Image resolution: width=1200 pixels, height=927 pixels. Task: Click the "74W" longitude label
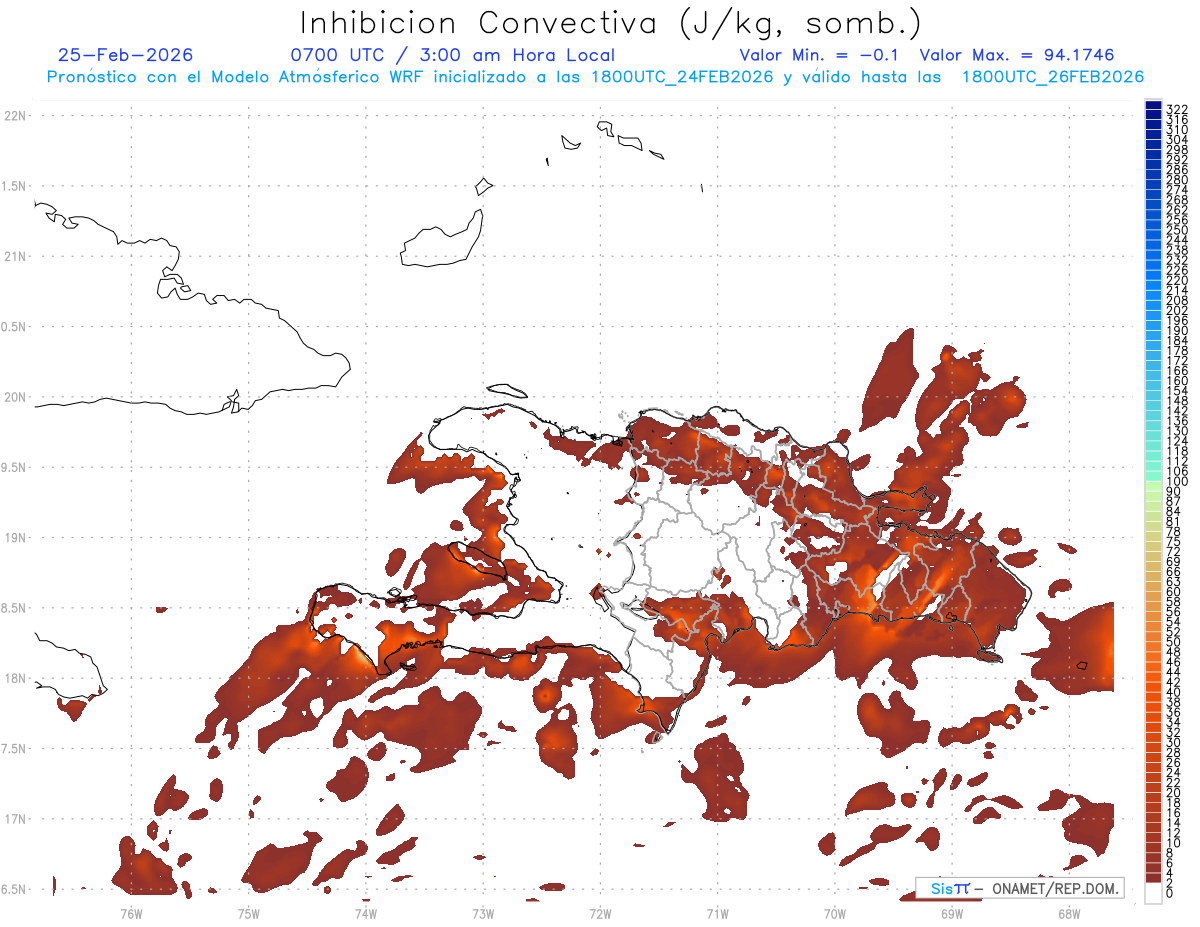[365, 913]
